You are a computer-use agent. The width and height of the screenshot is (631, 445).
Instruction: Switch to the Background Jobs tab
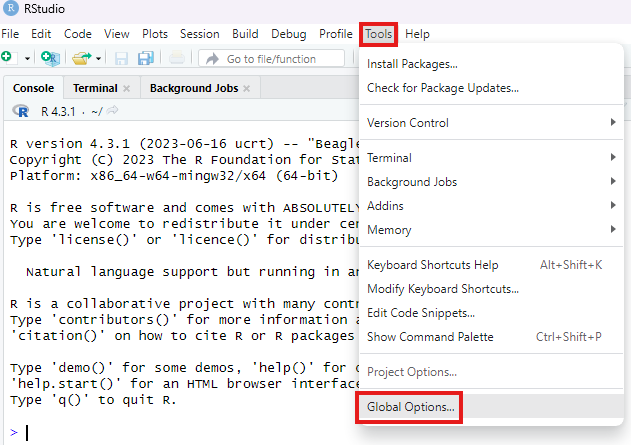click(x=194, y=88)
